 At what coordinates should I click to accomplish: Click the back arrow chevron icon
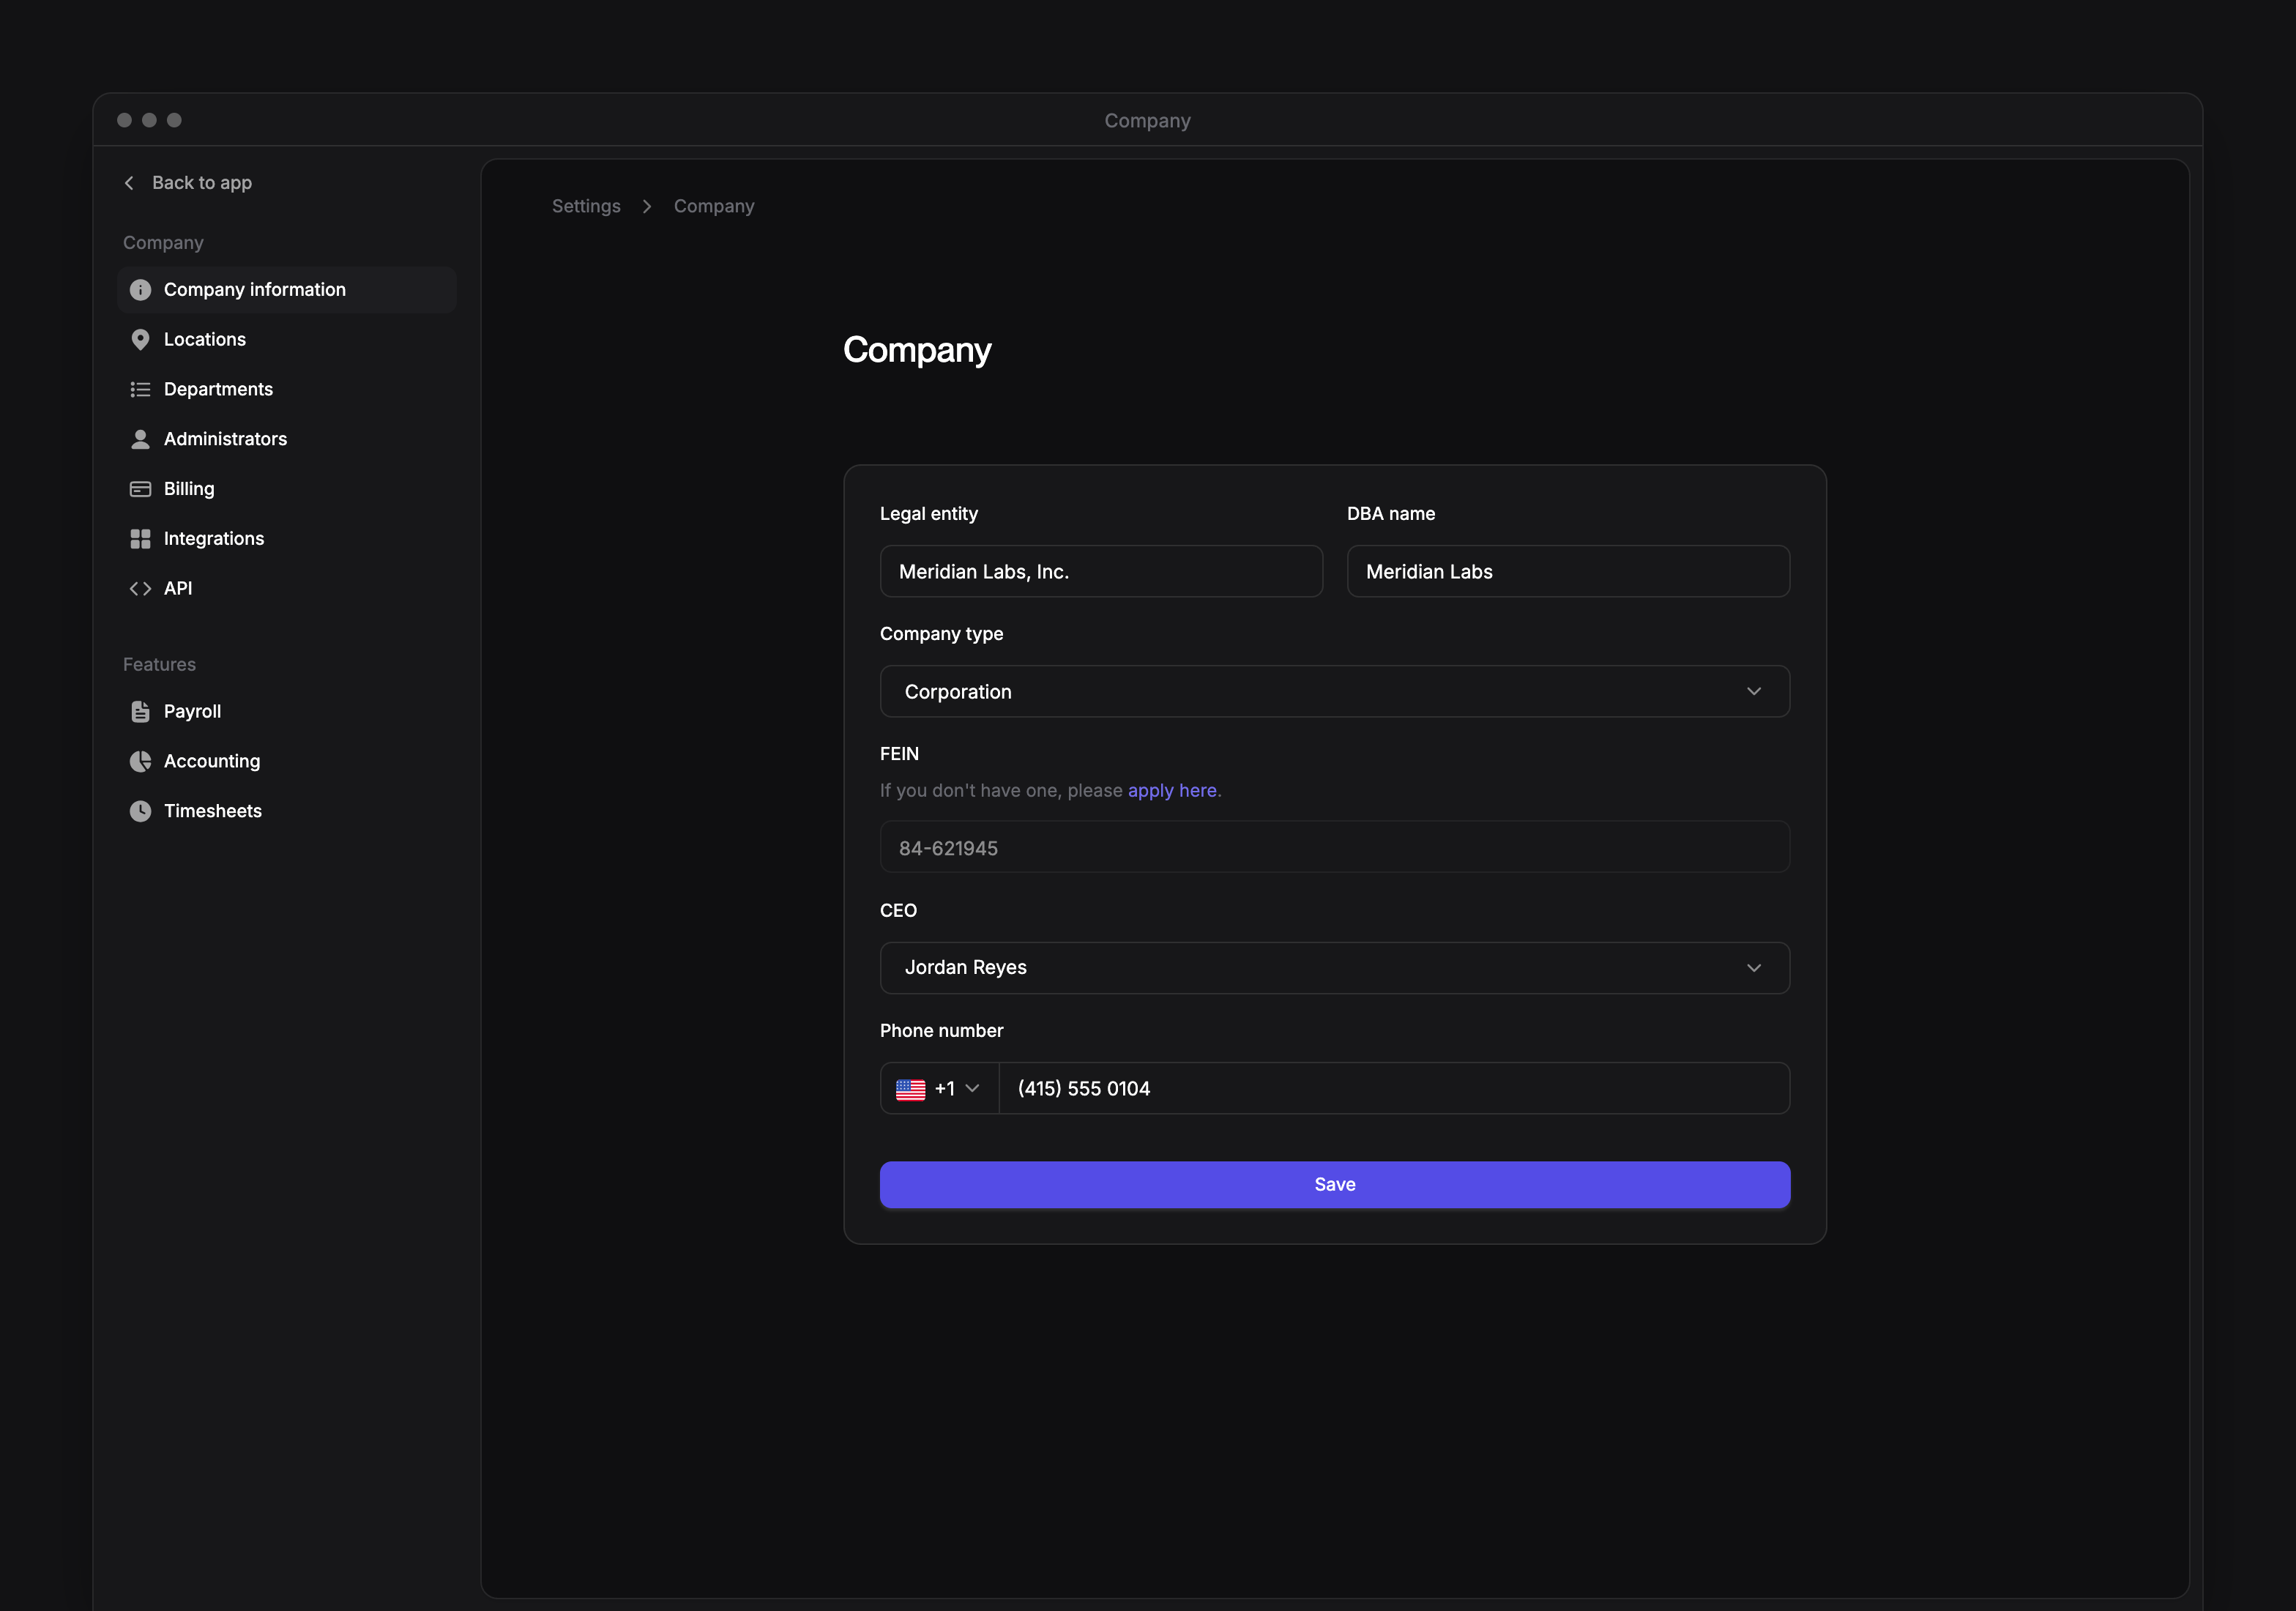pos(129,183)
